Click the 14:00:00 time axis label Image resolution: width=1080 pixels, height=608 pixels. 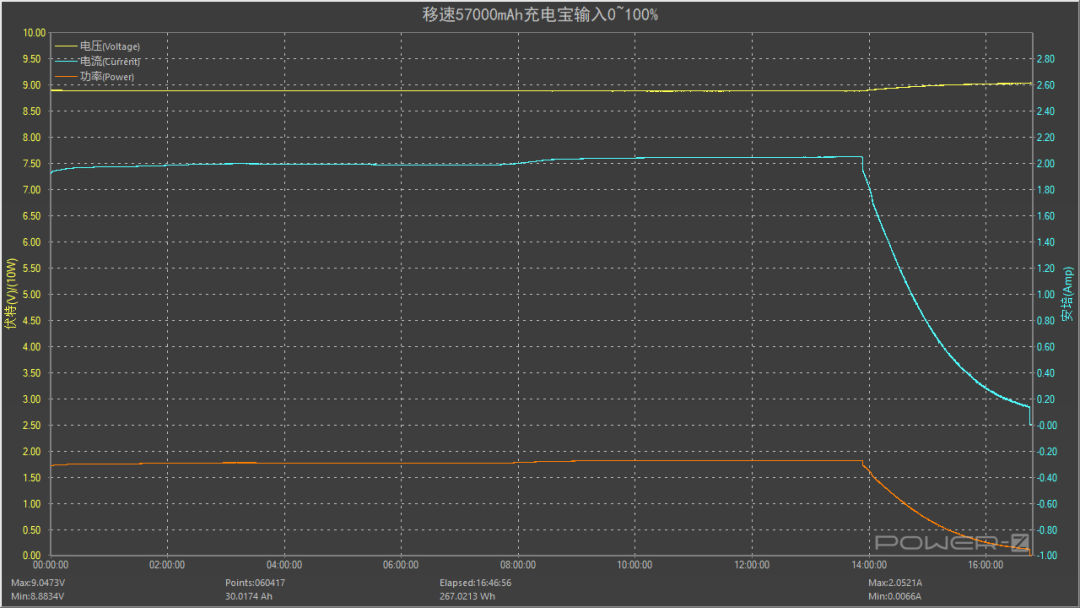[x=869, y=565]
